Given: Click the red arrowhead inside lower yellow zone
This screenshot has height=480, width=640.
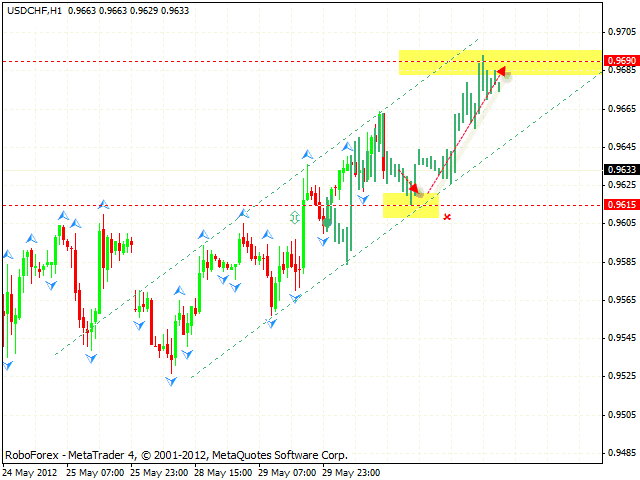Looking at the screenshot, I should click(414, 187).
